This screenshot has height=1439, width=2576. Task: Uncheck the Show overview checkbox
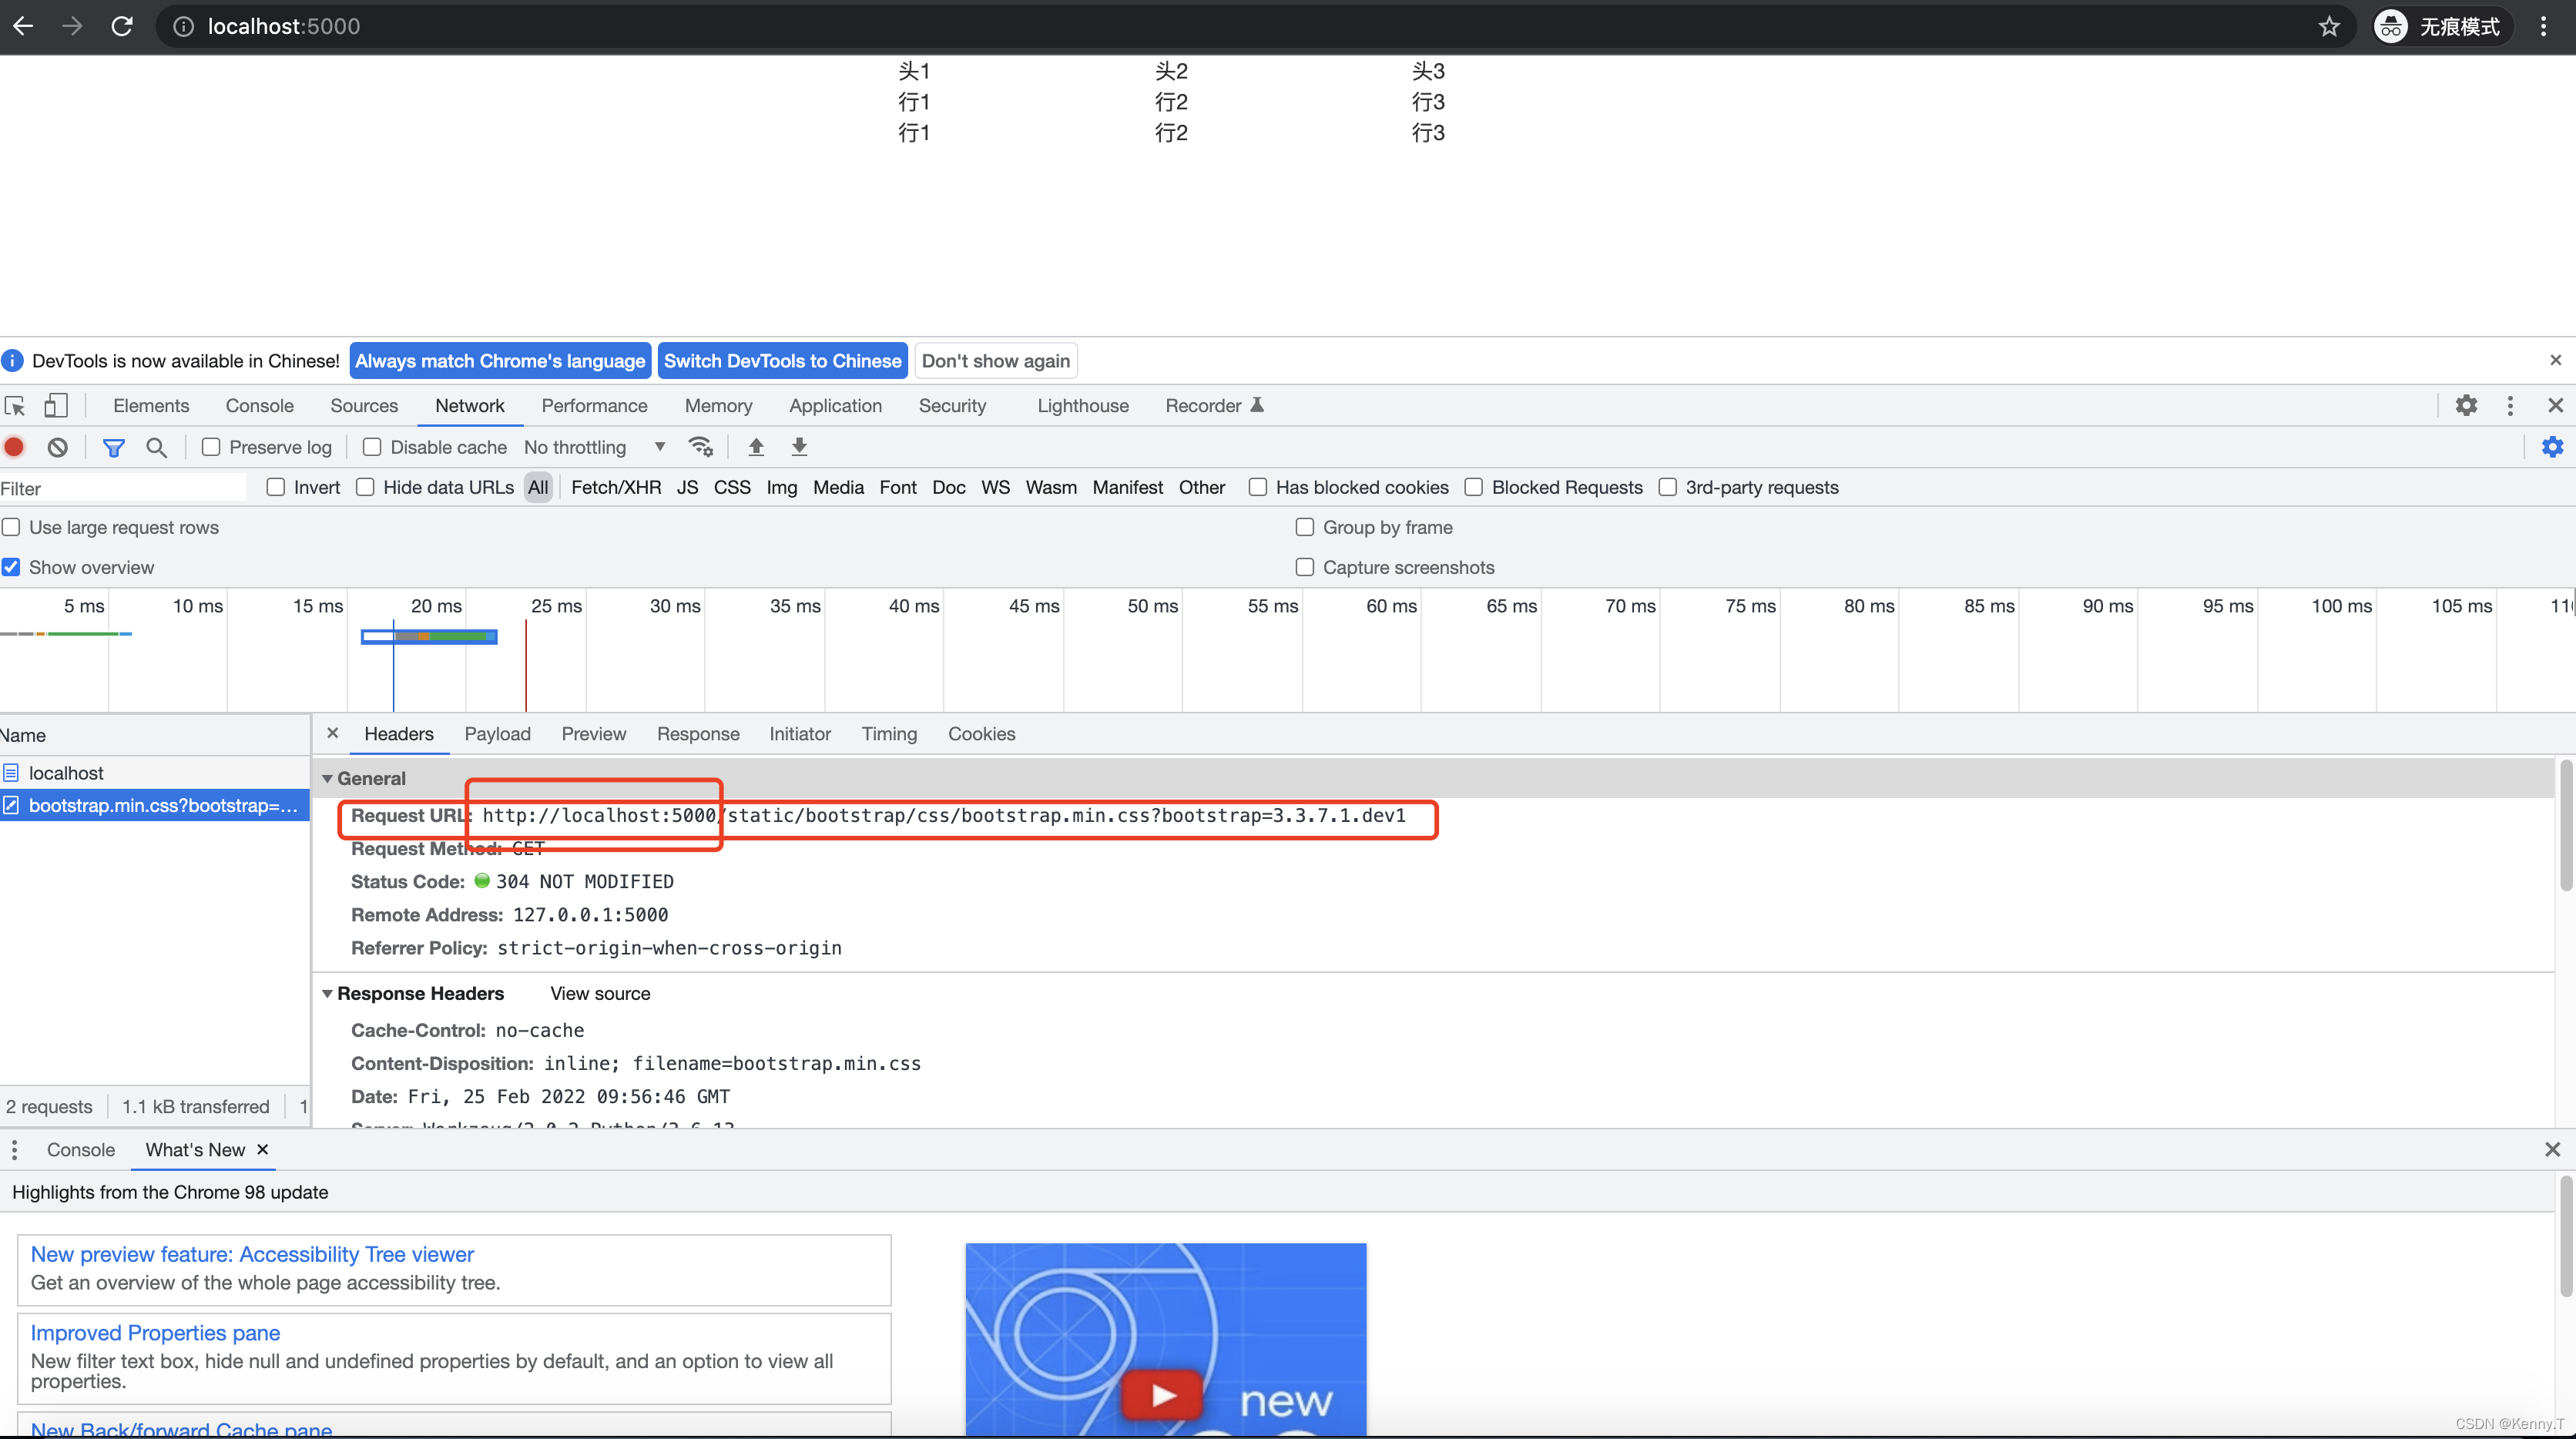pos(11,567)
